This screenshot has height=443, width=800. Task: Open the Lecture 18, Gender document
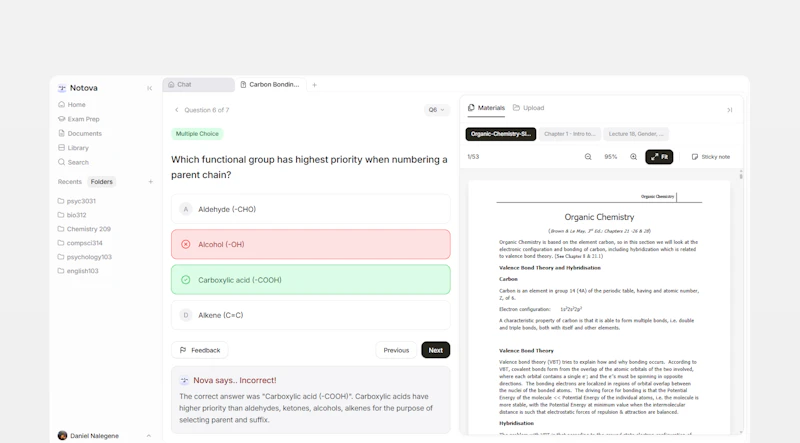636,134
